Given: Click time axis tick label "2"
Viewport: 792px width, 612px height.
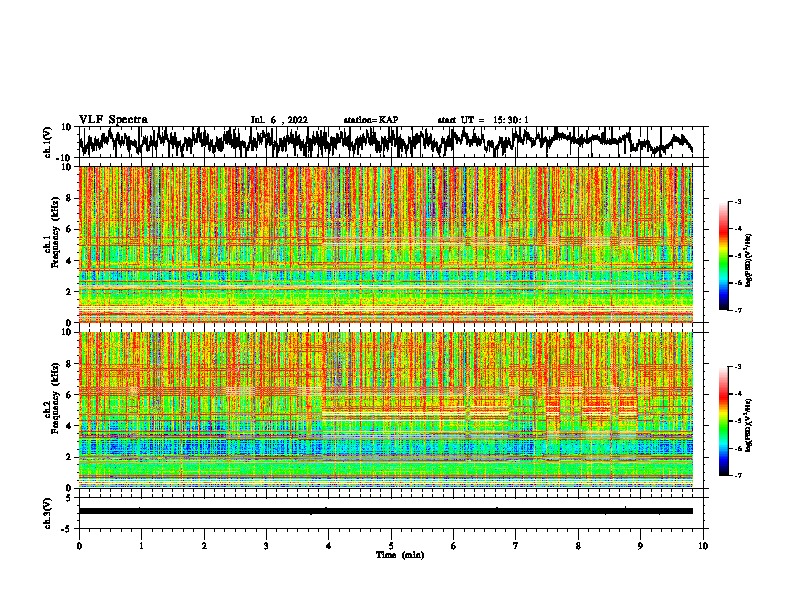Looking at the screenshot, I should (x=204, y=546).
